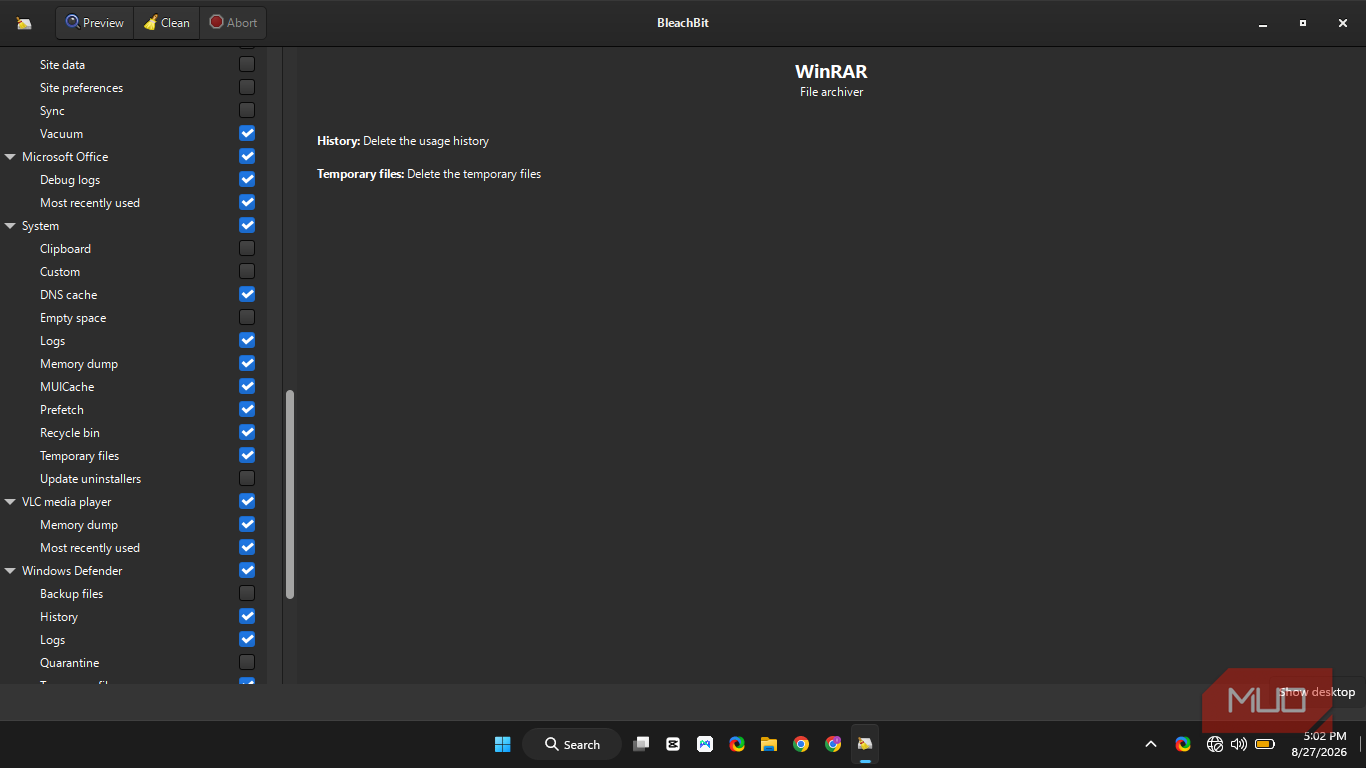Click the cleaner list vertical scrollbar
This screenshot has height=768, width=1366.
[x=290, y=494]
